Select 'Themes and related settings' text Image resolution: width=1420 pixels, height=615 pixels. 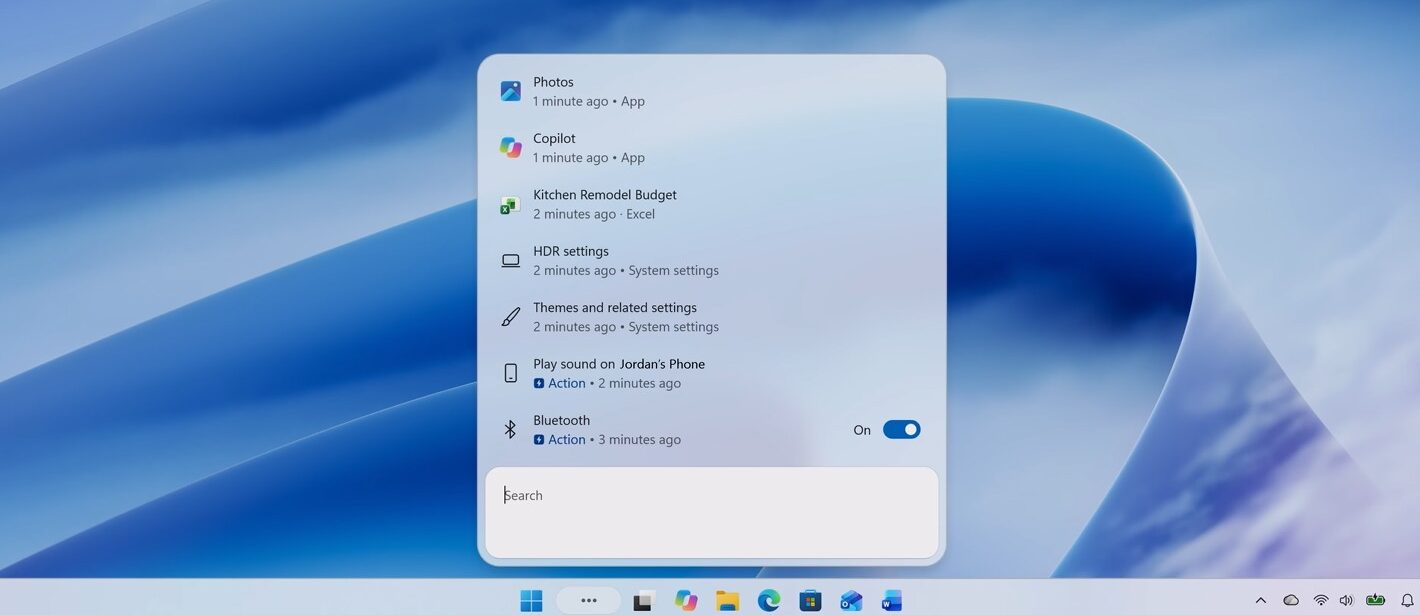pos(615,307)
